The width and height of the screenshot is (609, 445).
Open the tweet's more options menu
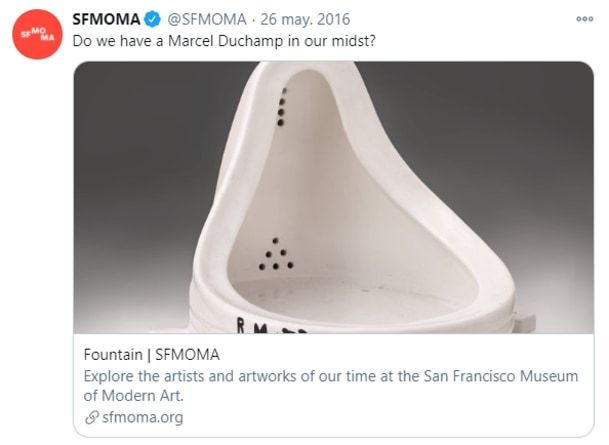[584, 19]
